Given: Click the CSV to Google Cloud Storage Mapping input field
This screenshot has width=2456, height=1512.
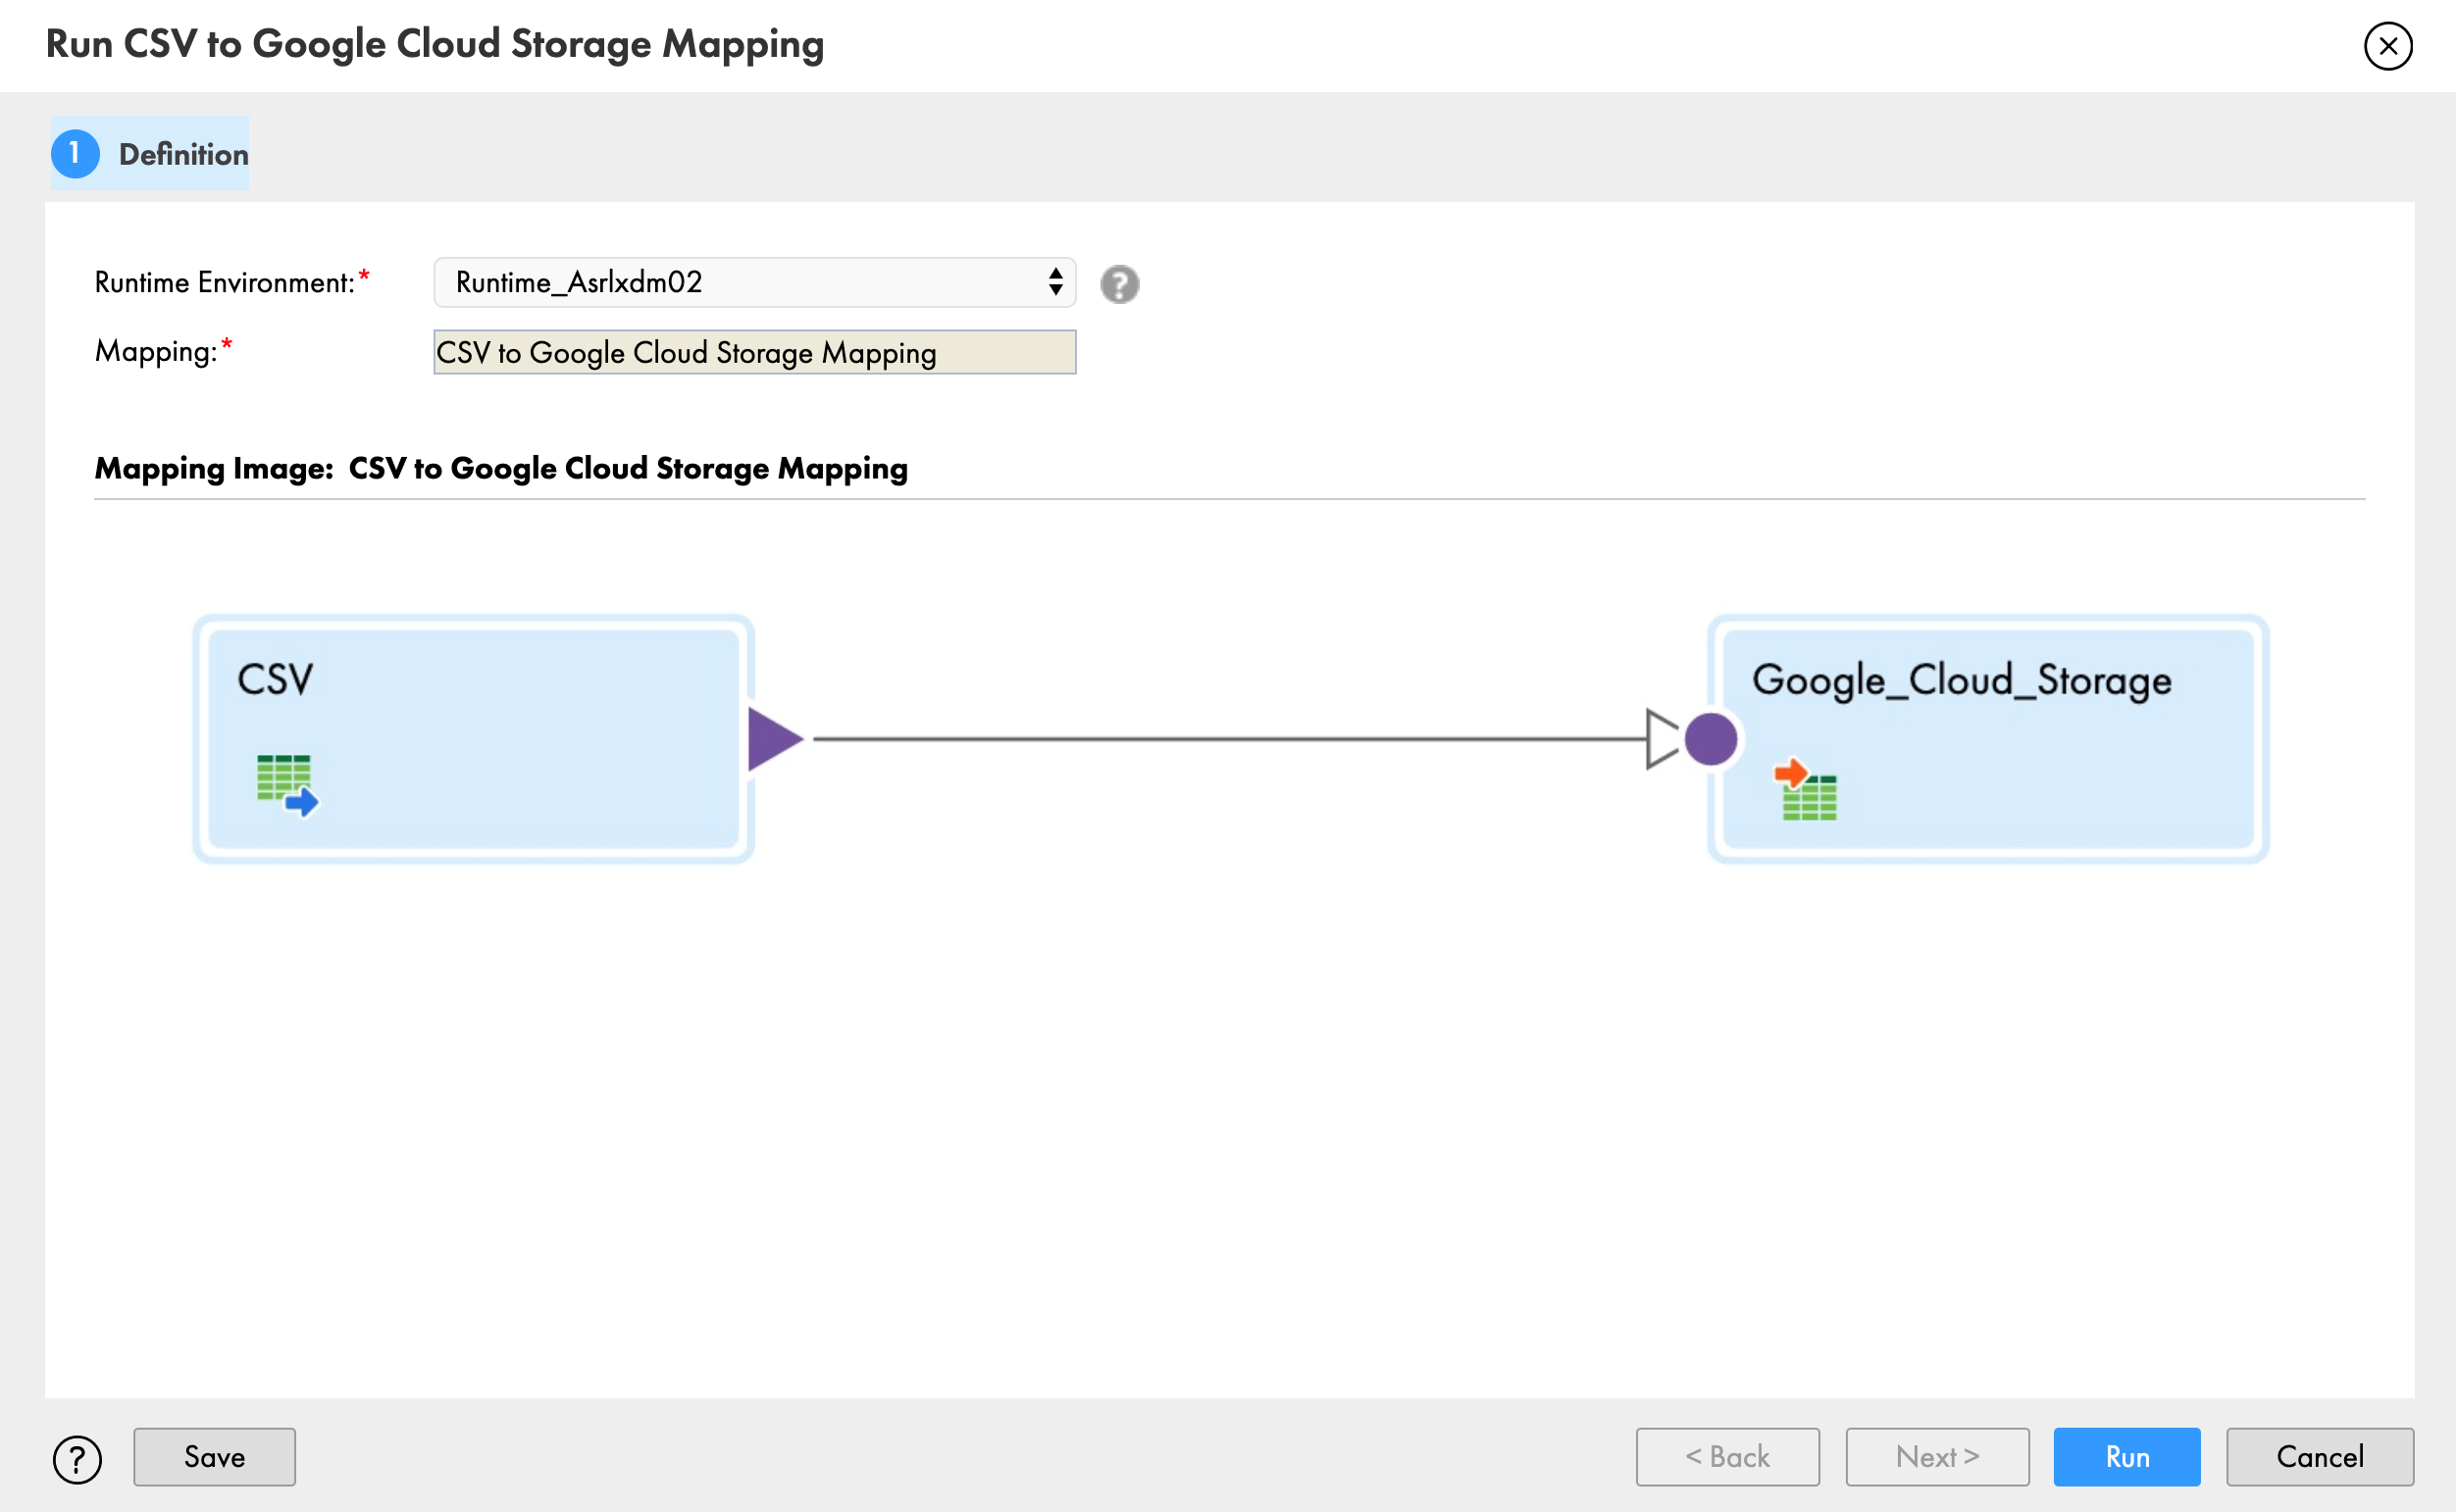Looking at the screenshot, I should pyautogui.click(x=756, y=351).
